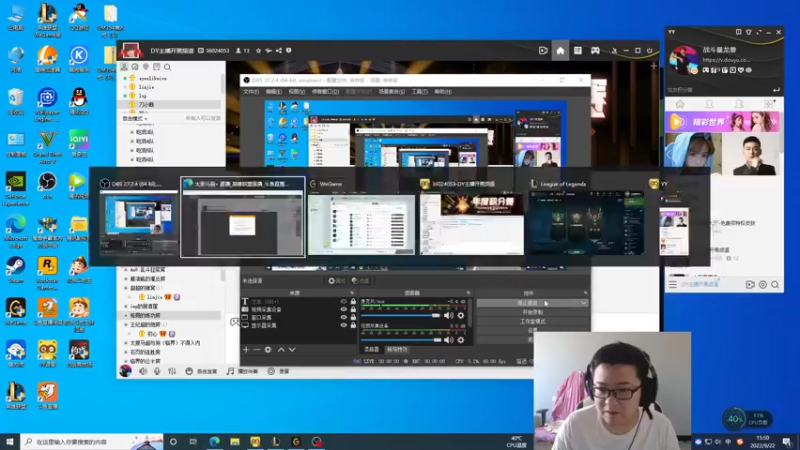The width and height of the screenshot is (800, 450).
Task: Click the Windows taskbar search box
Action: 92,442
